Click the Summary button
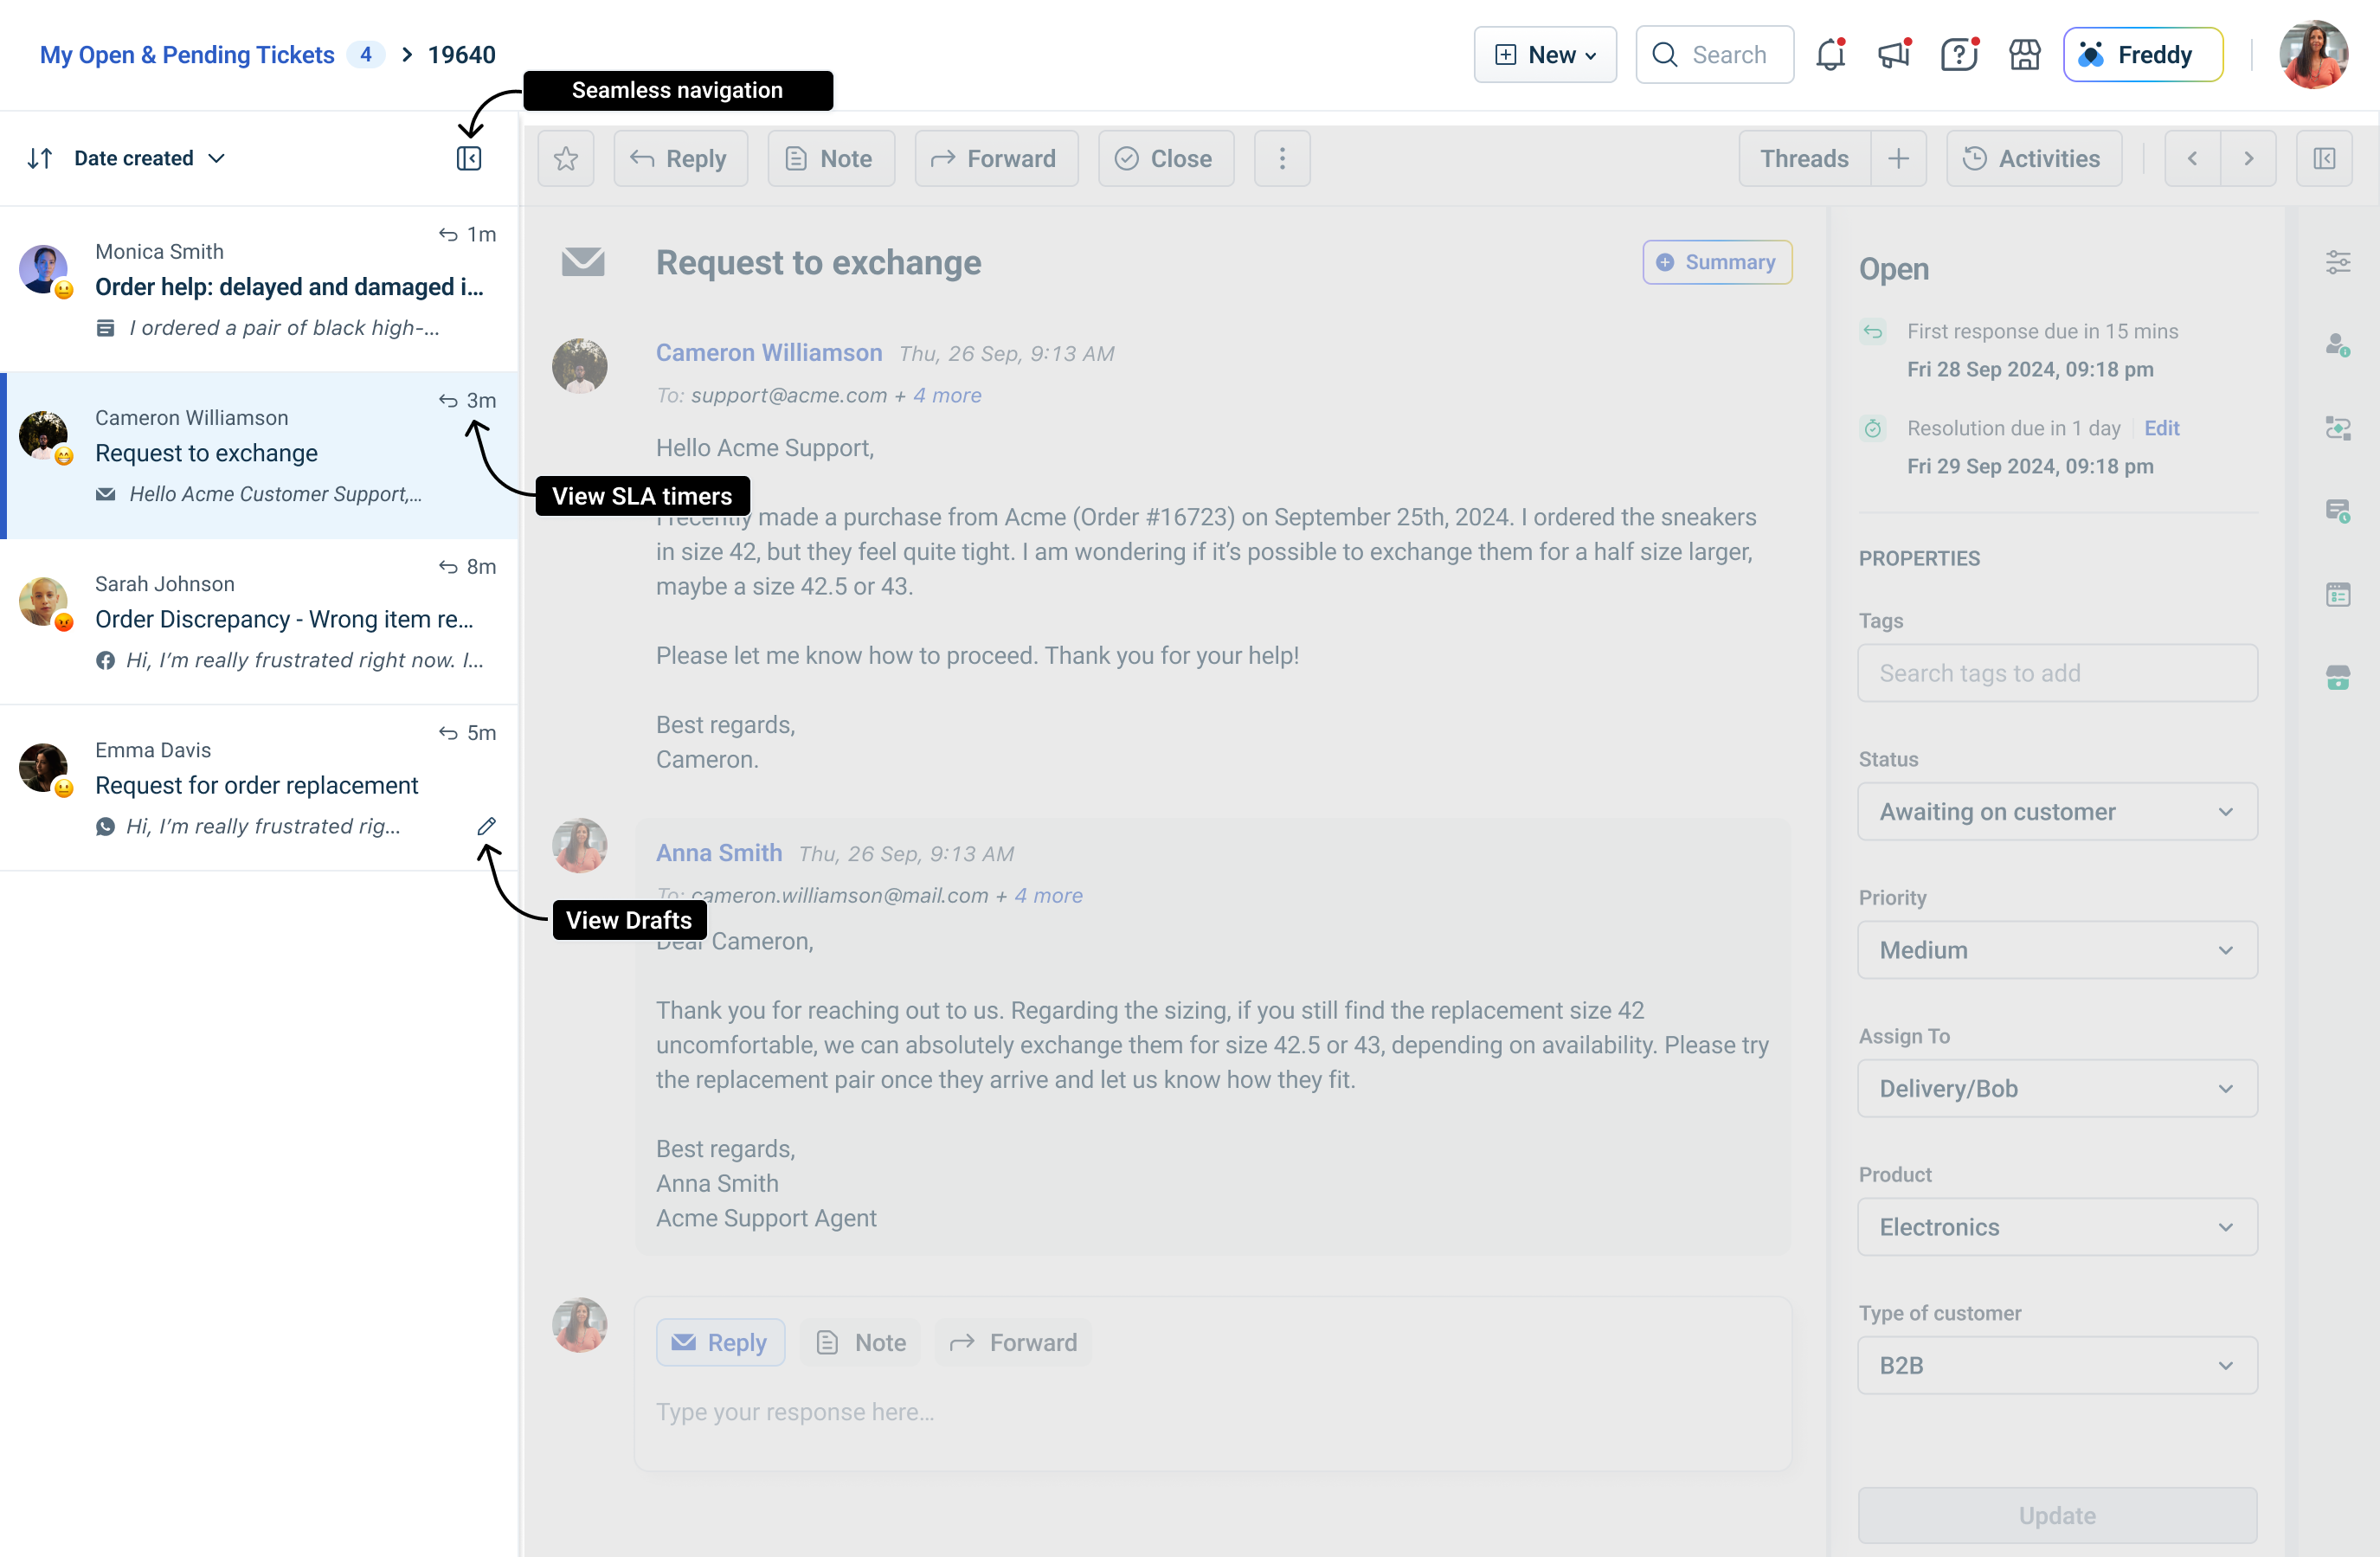The width and height of the screenshot is (2380, 1557). pyautogui.click(x=1716, y=262)
